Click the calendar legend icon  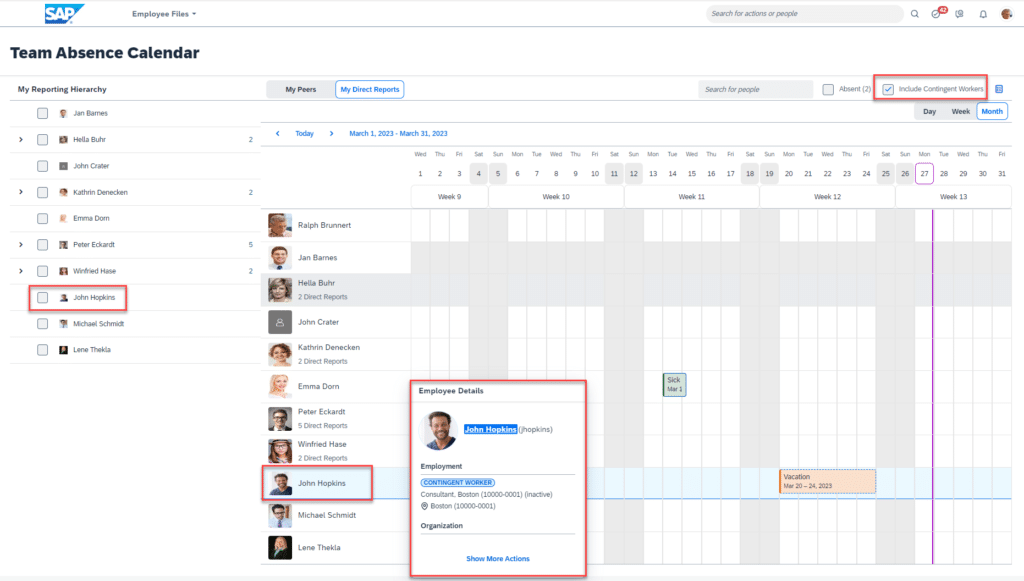click(999, 89)
